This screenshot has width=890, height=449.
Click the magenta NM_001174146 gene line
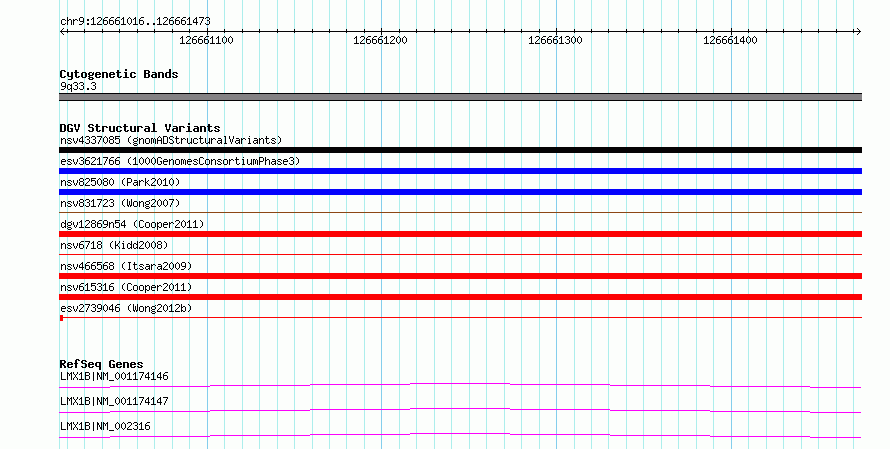[x=460, y=386]
